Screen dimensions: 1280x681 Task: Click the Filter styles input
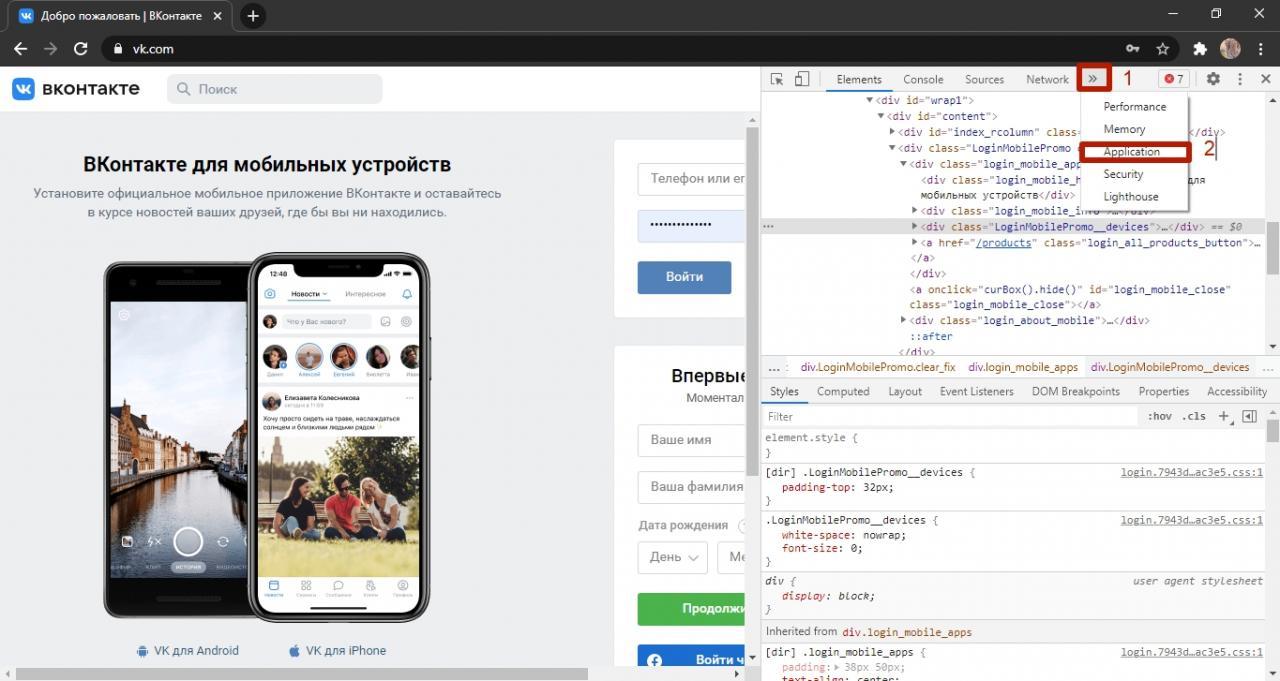click(950, 416)
